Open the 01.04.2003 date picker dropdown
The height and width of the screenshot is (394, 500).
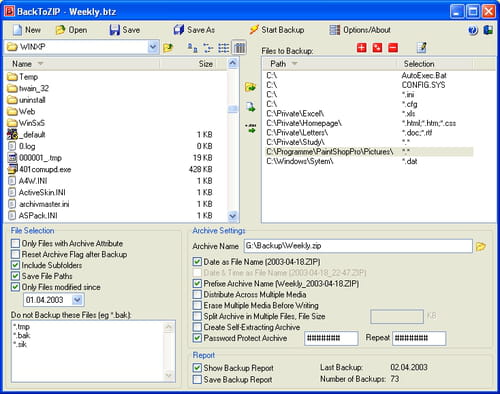click(x=77, y=300)
